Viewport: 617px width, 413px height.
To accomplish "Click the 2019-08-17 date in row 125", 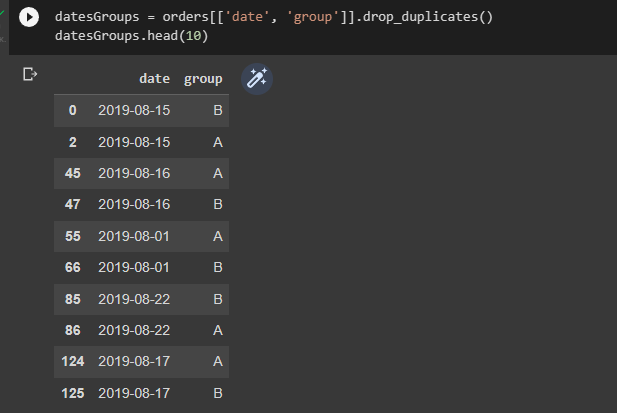I will click(134, 393).
